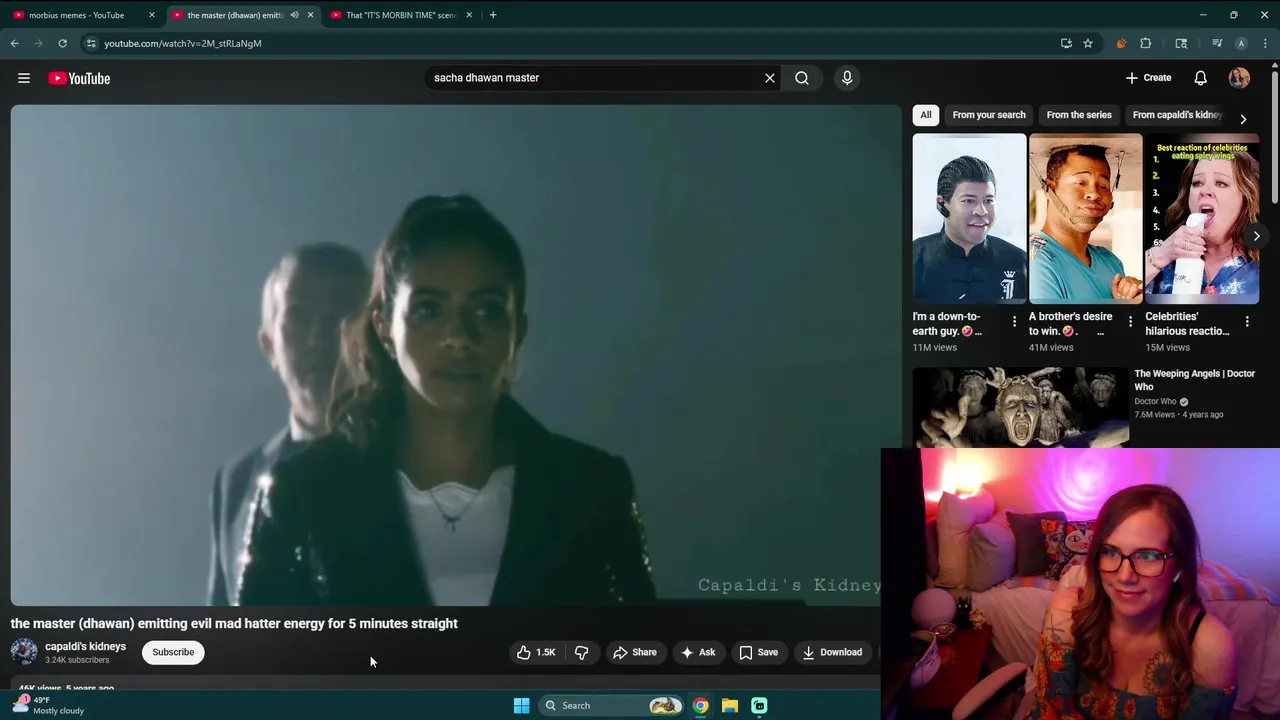
Task: Open 'The Weeping Angels | Doctor Who' title
Action: pos(1194,380)
